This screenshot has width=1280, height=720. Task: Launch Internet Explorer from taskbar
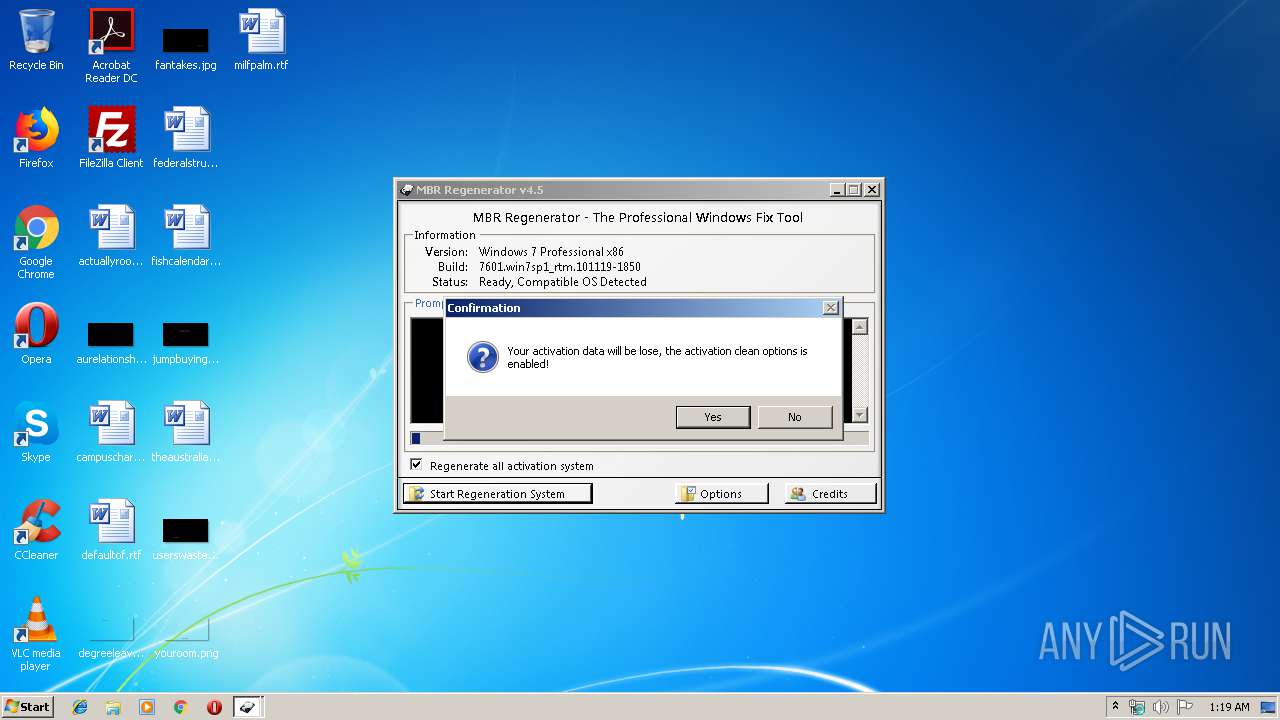tap(80, 706)
